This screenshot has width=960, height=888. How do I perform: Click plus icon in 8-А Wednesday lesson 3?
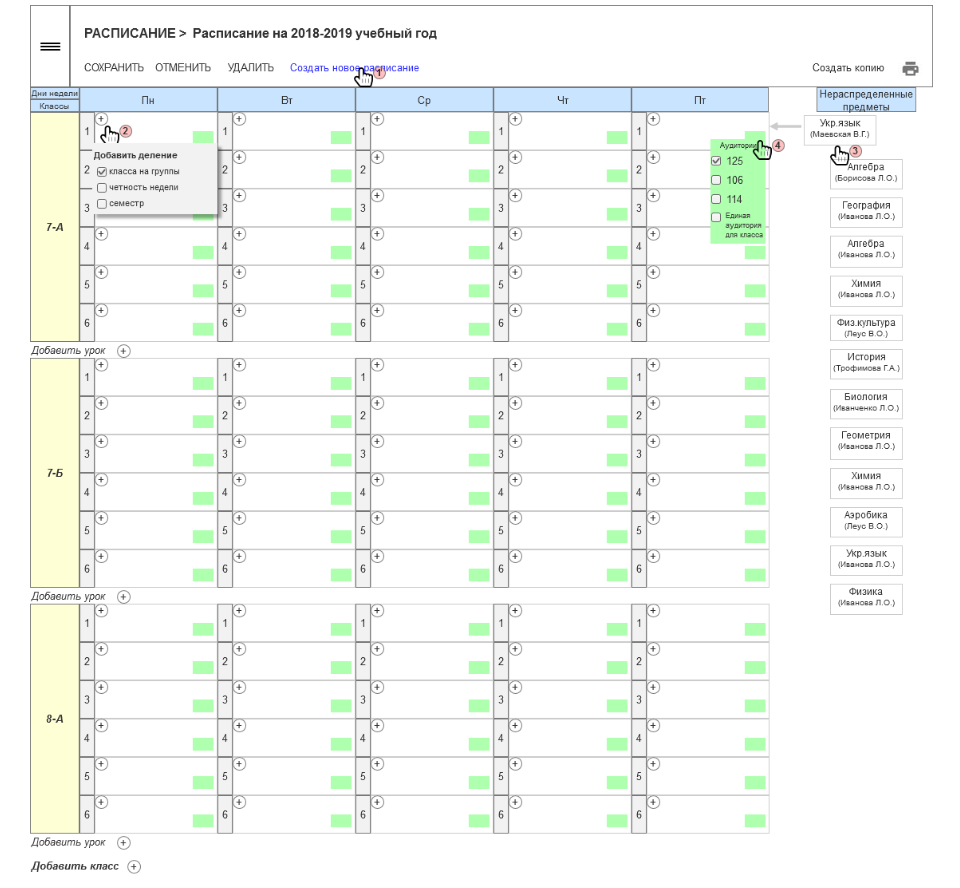(x=378, y=687)
